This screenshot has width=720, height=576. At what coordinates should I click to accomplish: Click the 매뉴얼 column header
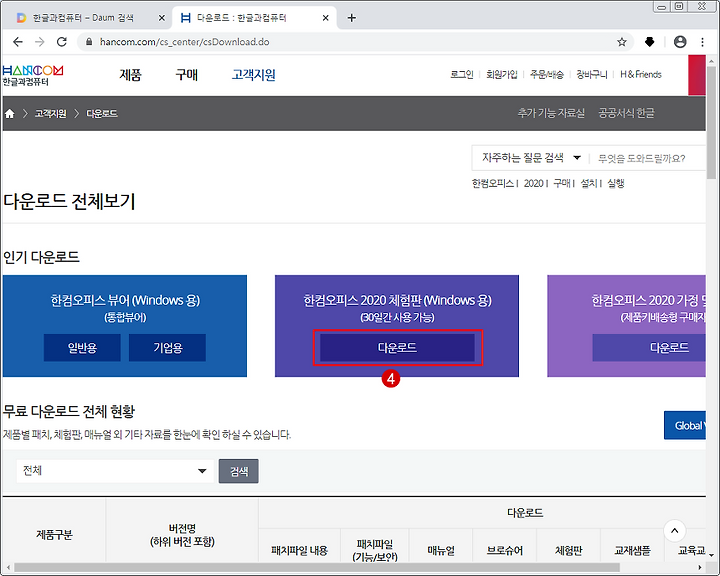[441, 551]
